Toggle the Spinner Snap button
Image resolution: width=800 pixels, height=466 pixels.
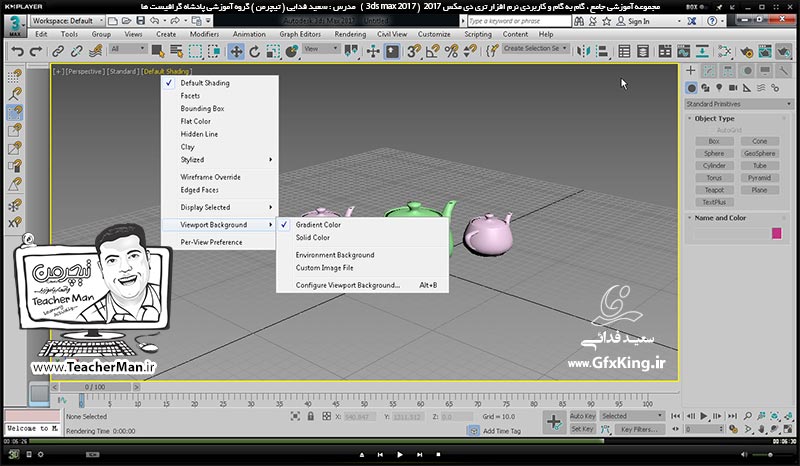470,52
